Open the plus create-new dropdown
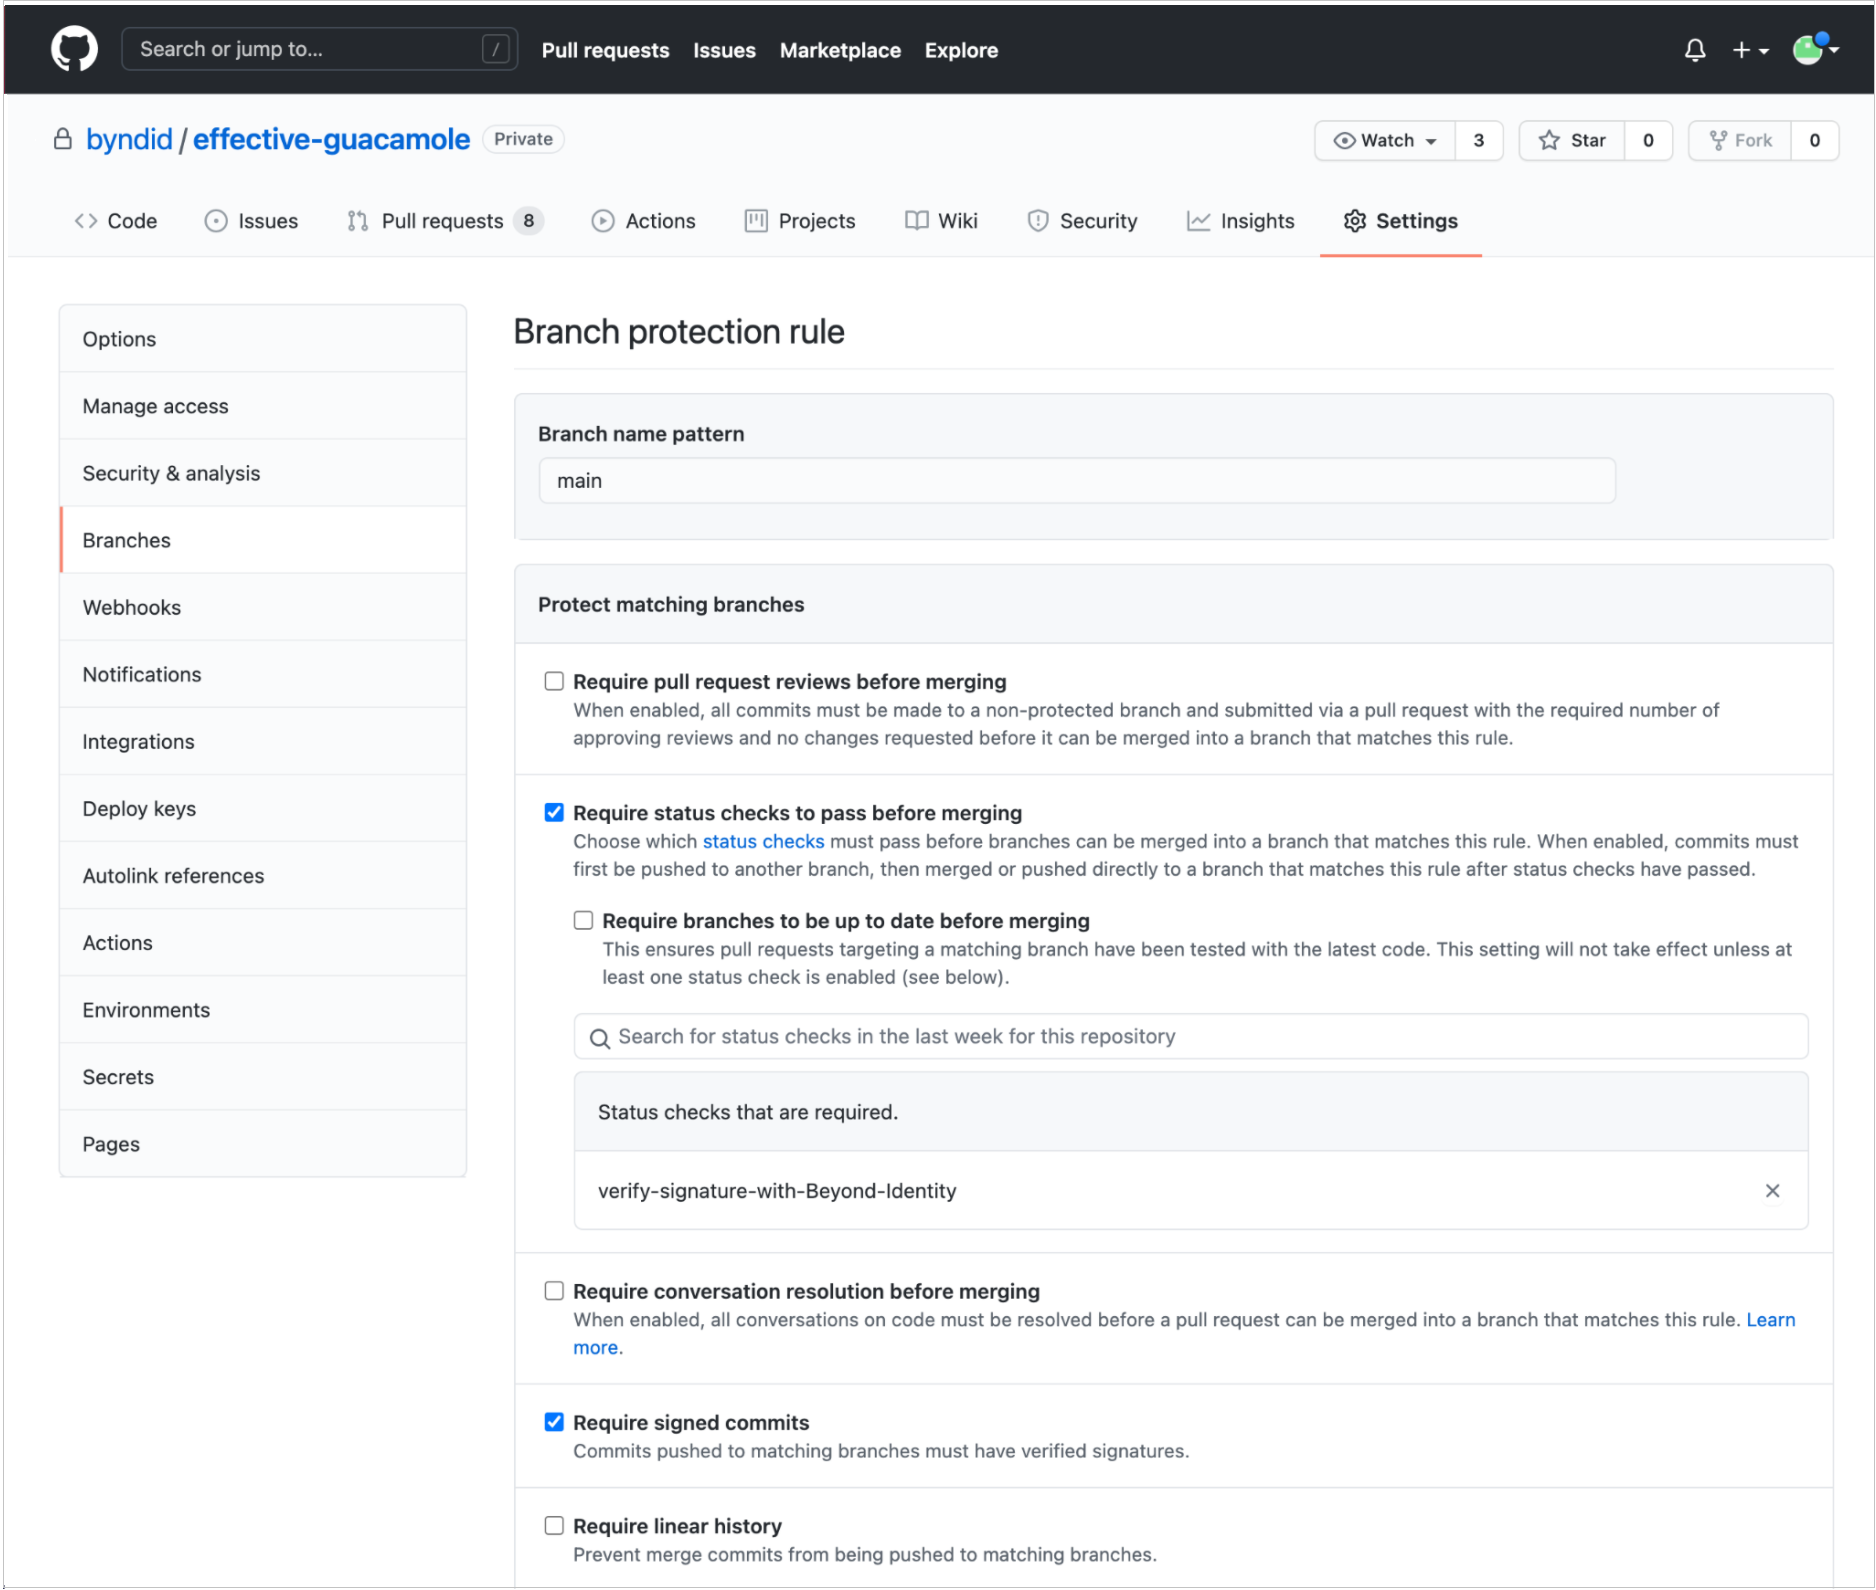The height and width of the screenshot is (1590, 1876). click(1749, 50)
